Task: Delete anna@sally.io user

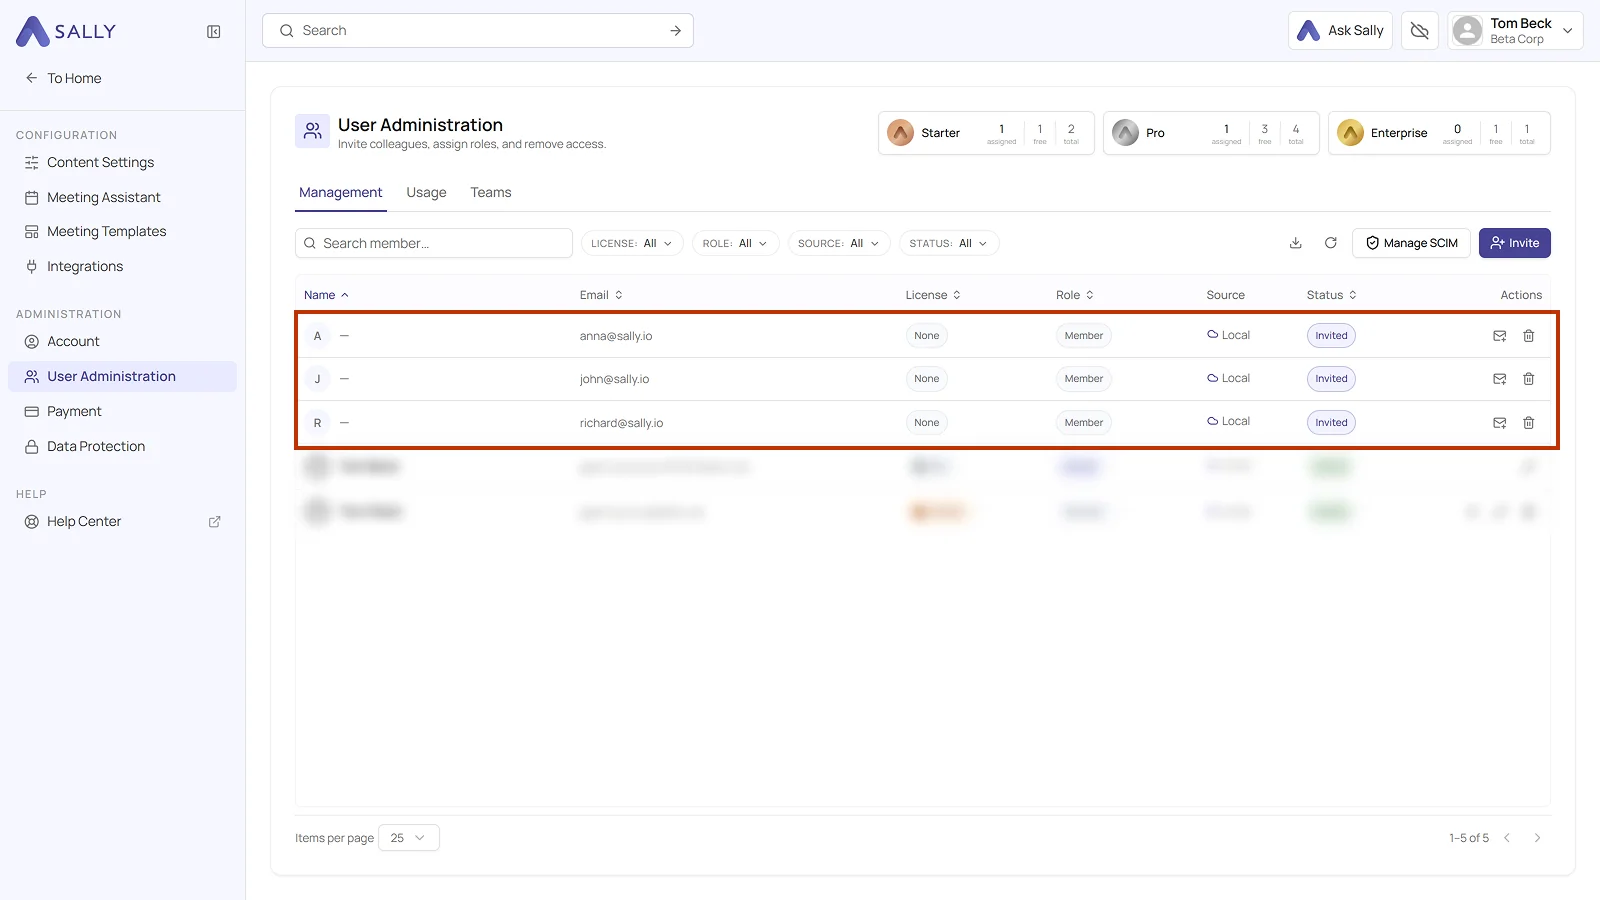Action: [1529, 336]
